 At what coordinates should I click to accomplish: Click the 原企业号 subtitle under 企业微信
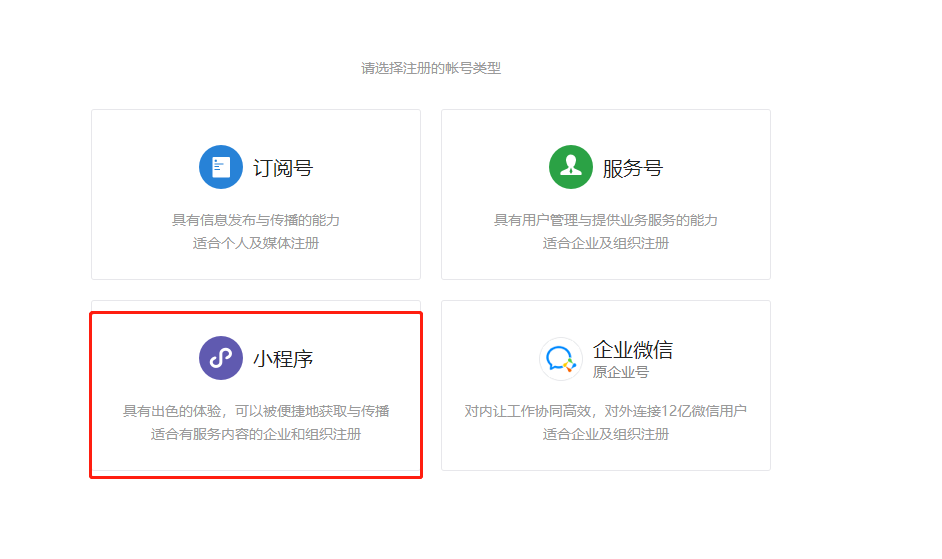click(621, 372)
